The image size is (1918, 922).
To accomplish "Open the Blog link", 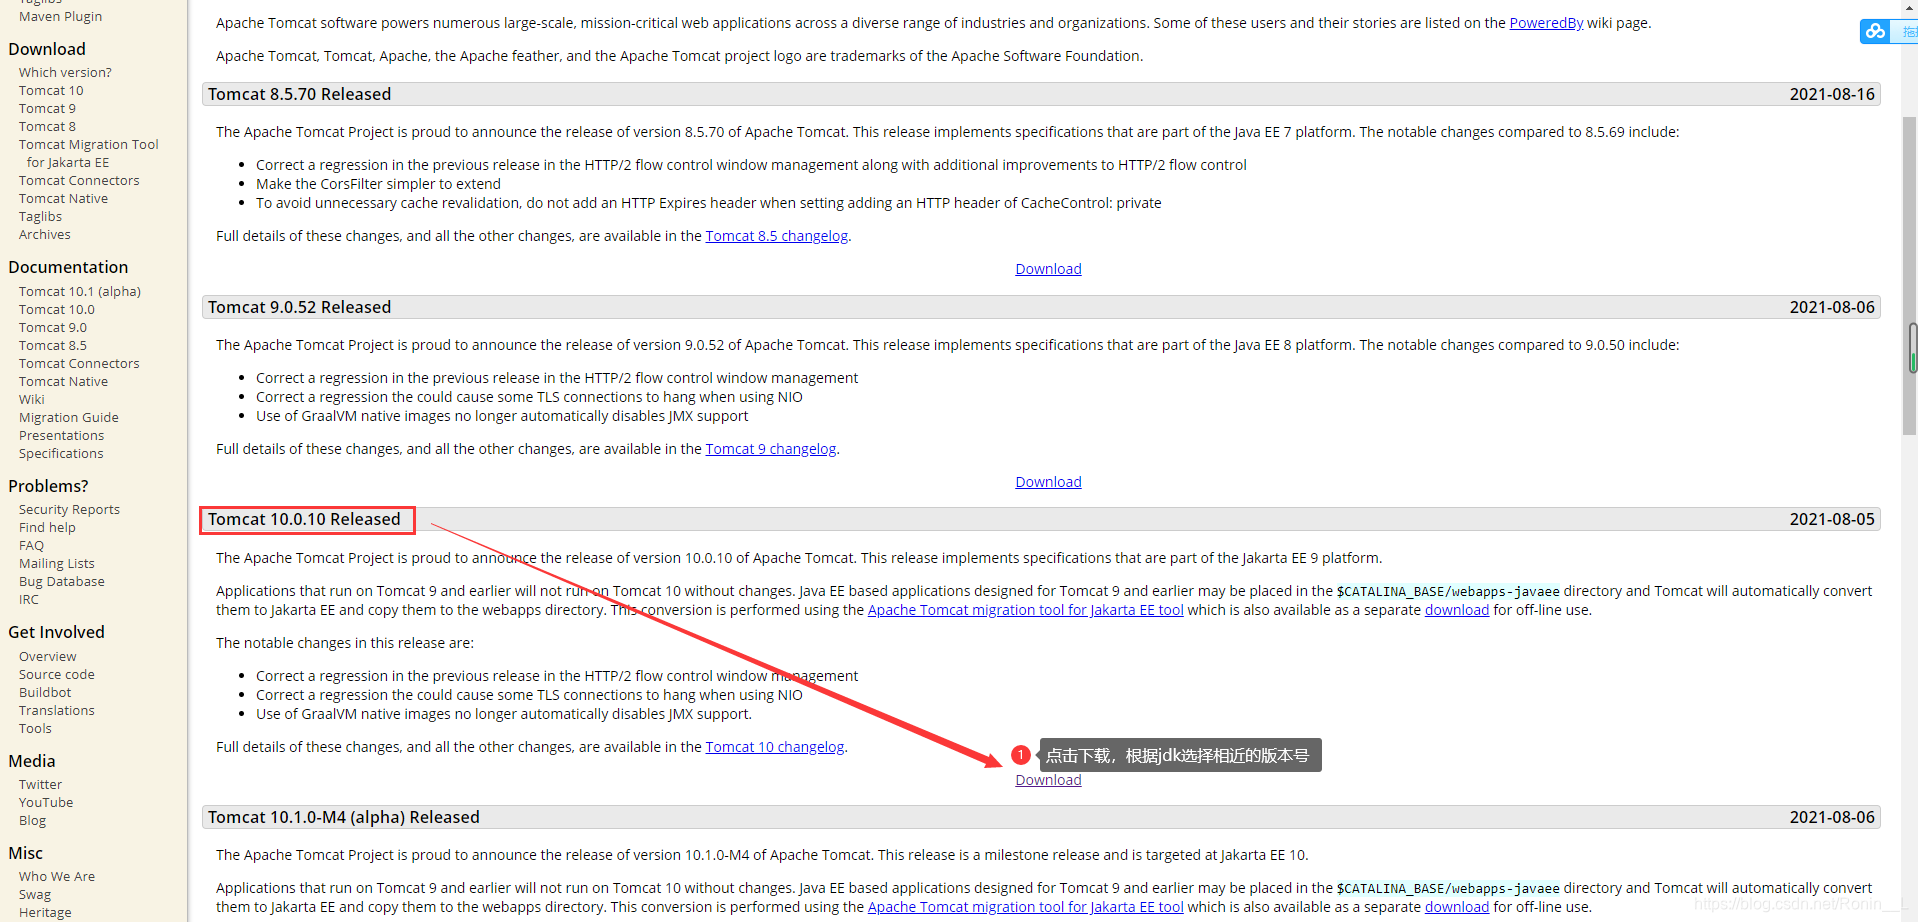I will (x=32, y=820).
